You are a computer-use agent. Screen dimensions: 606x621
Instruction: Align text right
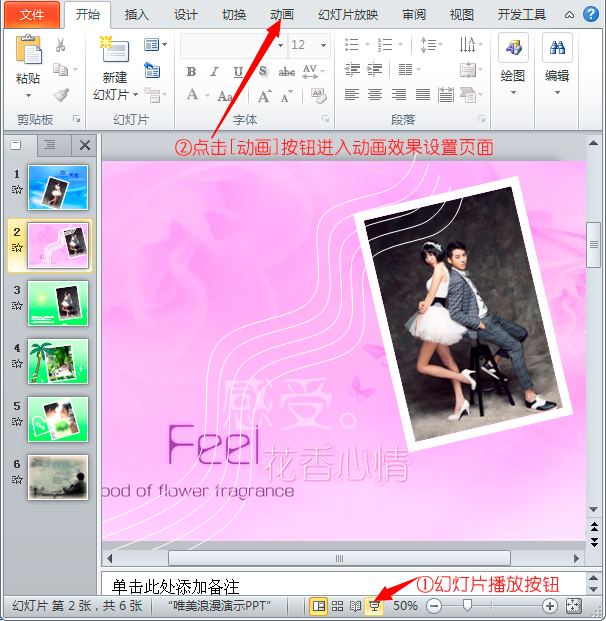point(398,95)
